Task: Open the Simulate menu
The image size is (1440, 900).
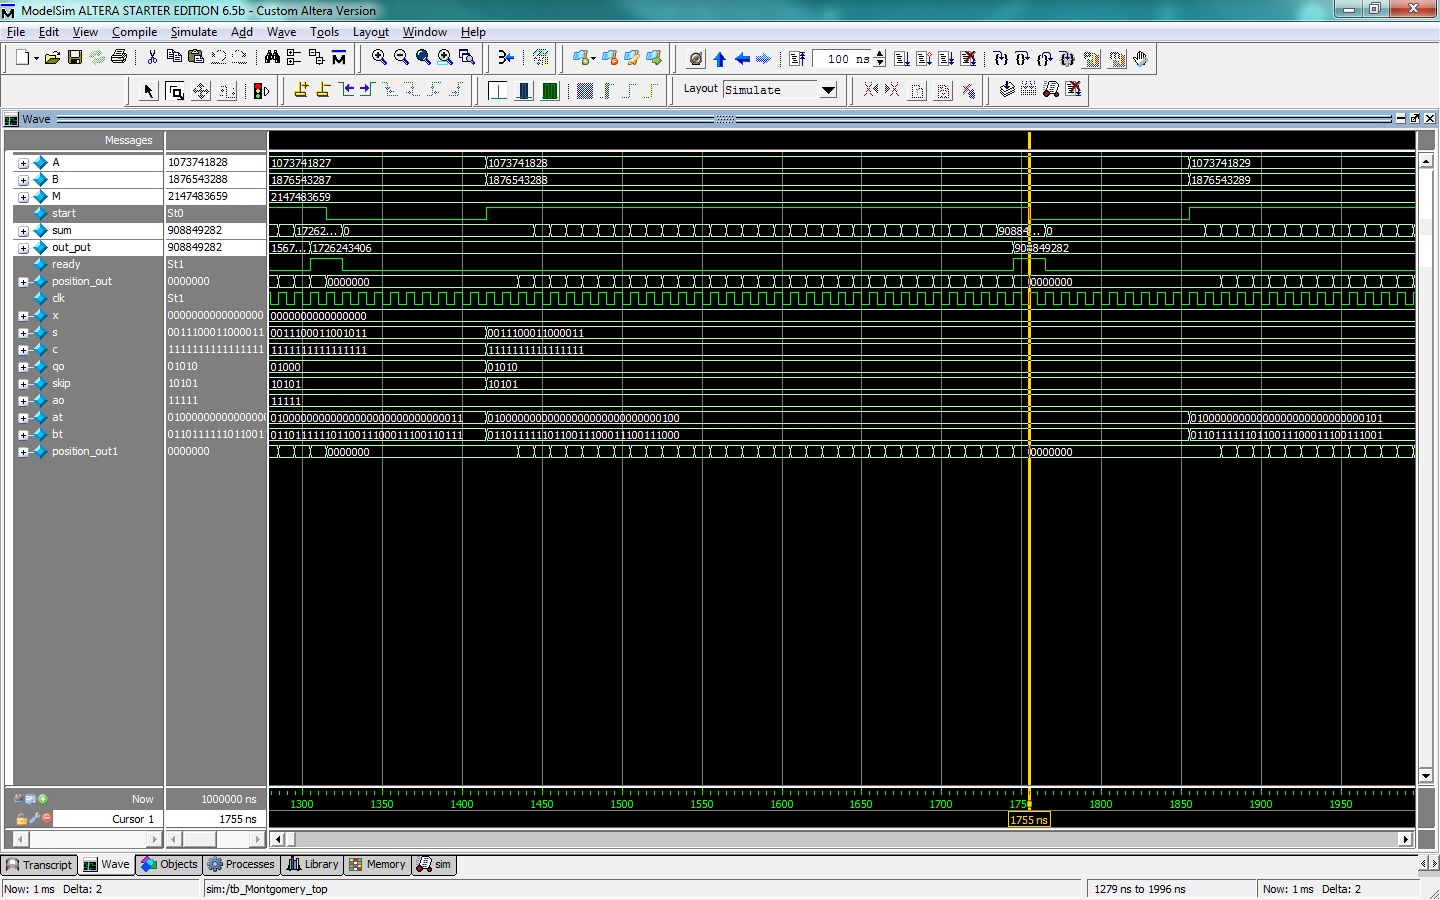Action: point(193,32)
